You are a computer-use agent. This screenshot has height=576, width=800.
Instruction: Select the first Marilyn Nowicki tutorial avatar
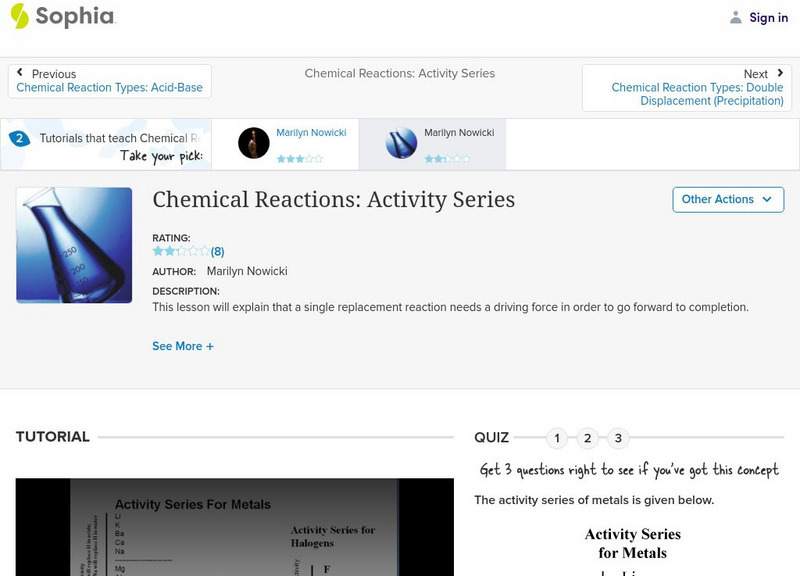click(254, 143)
